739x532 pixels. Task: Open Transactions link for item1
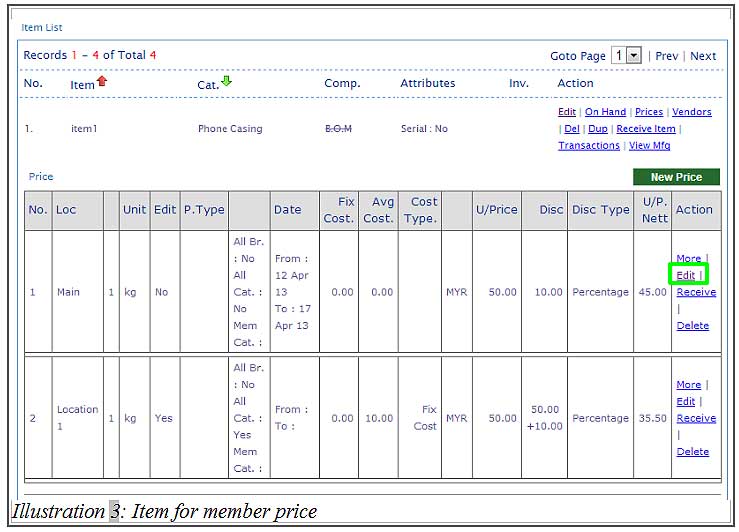[x=589, y=146]
